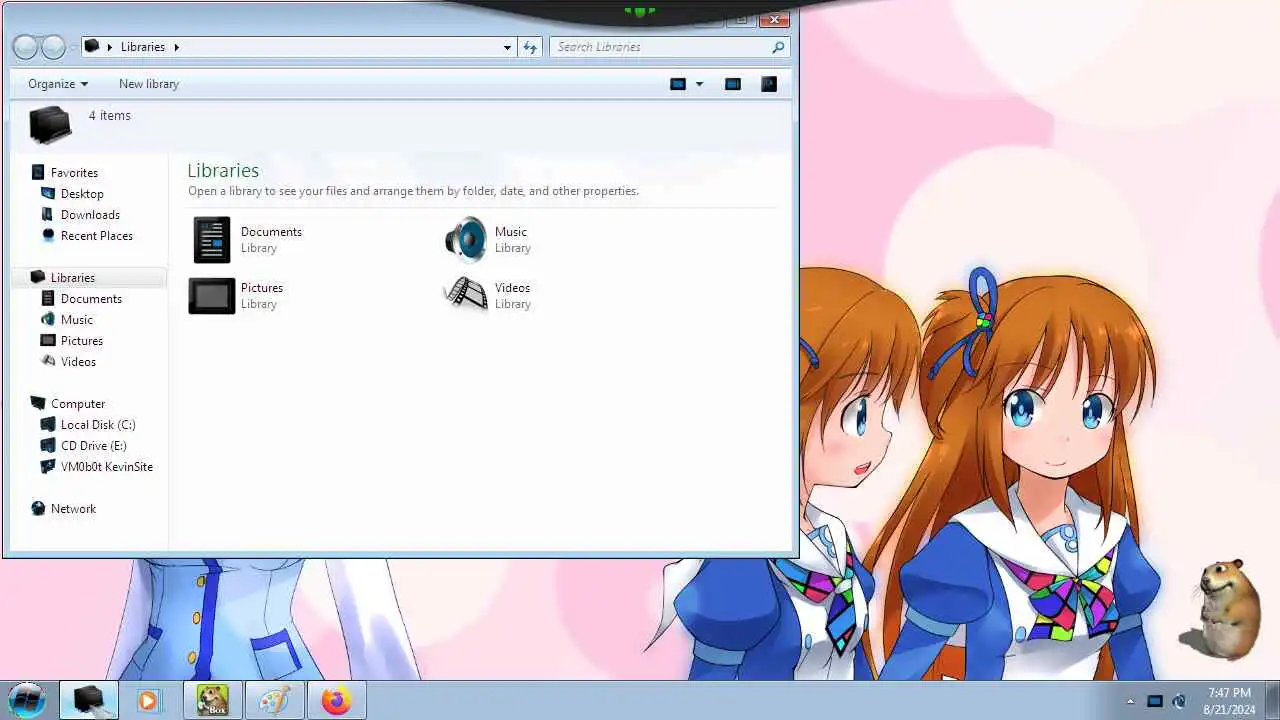The width and height of the screenshot is (1280, 720).
Task: Expand arrow after Libraries in address bar
Action: pyautogui.click(x=177, y=47)
